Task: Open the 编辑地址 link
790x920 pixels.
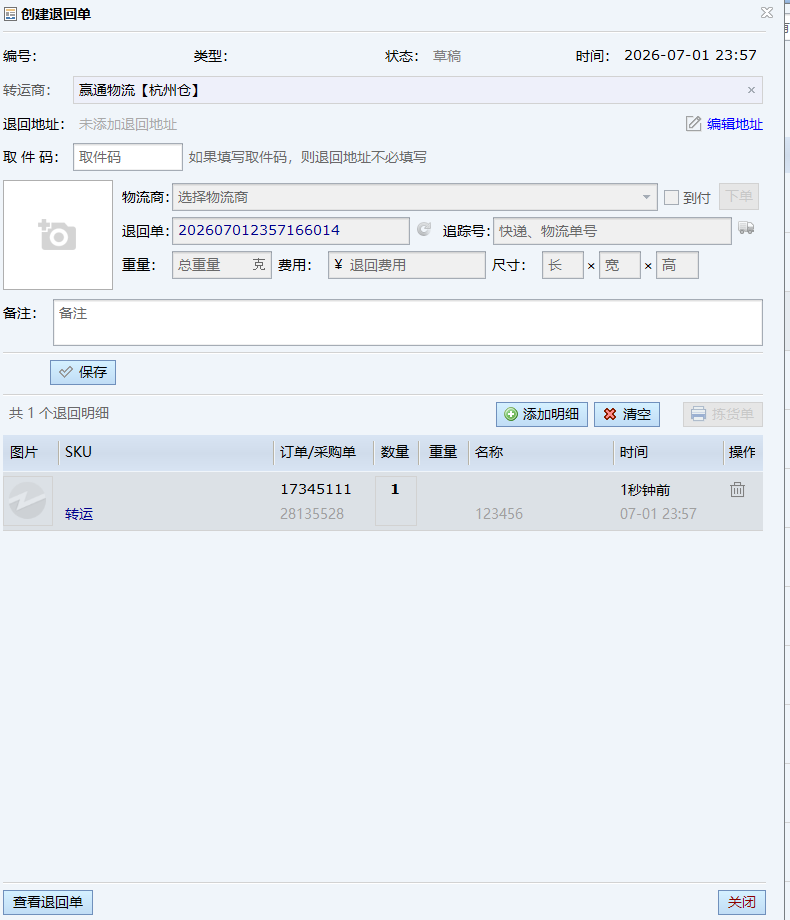Action: [x=735, y=124]
